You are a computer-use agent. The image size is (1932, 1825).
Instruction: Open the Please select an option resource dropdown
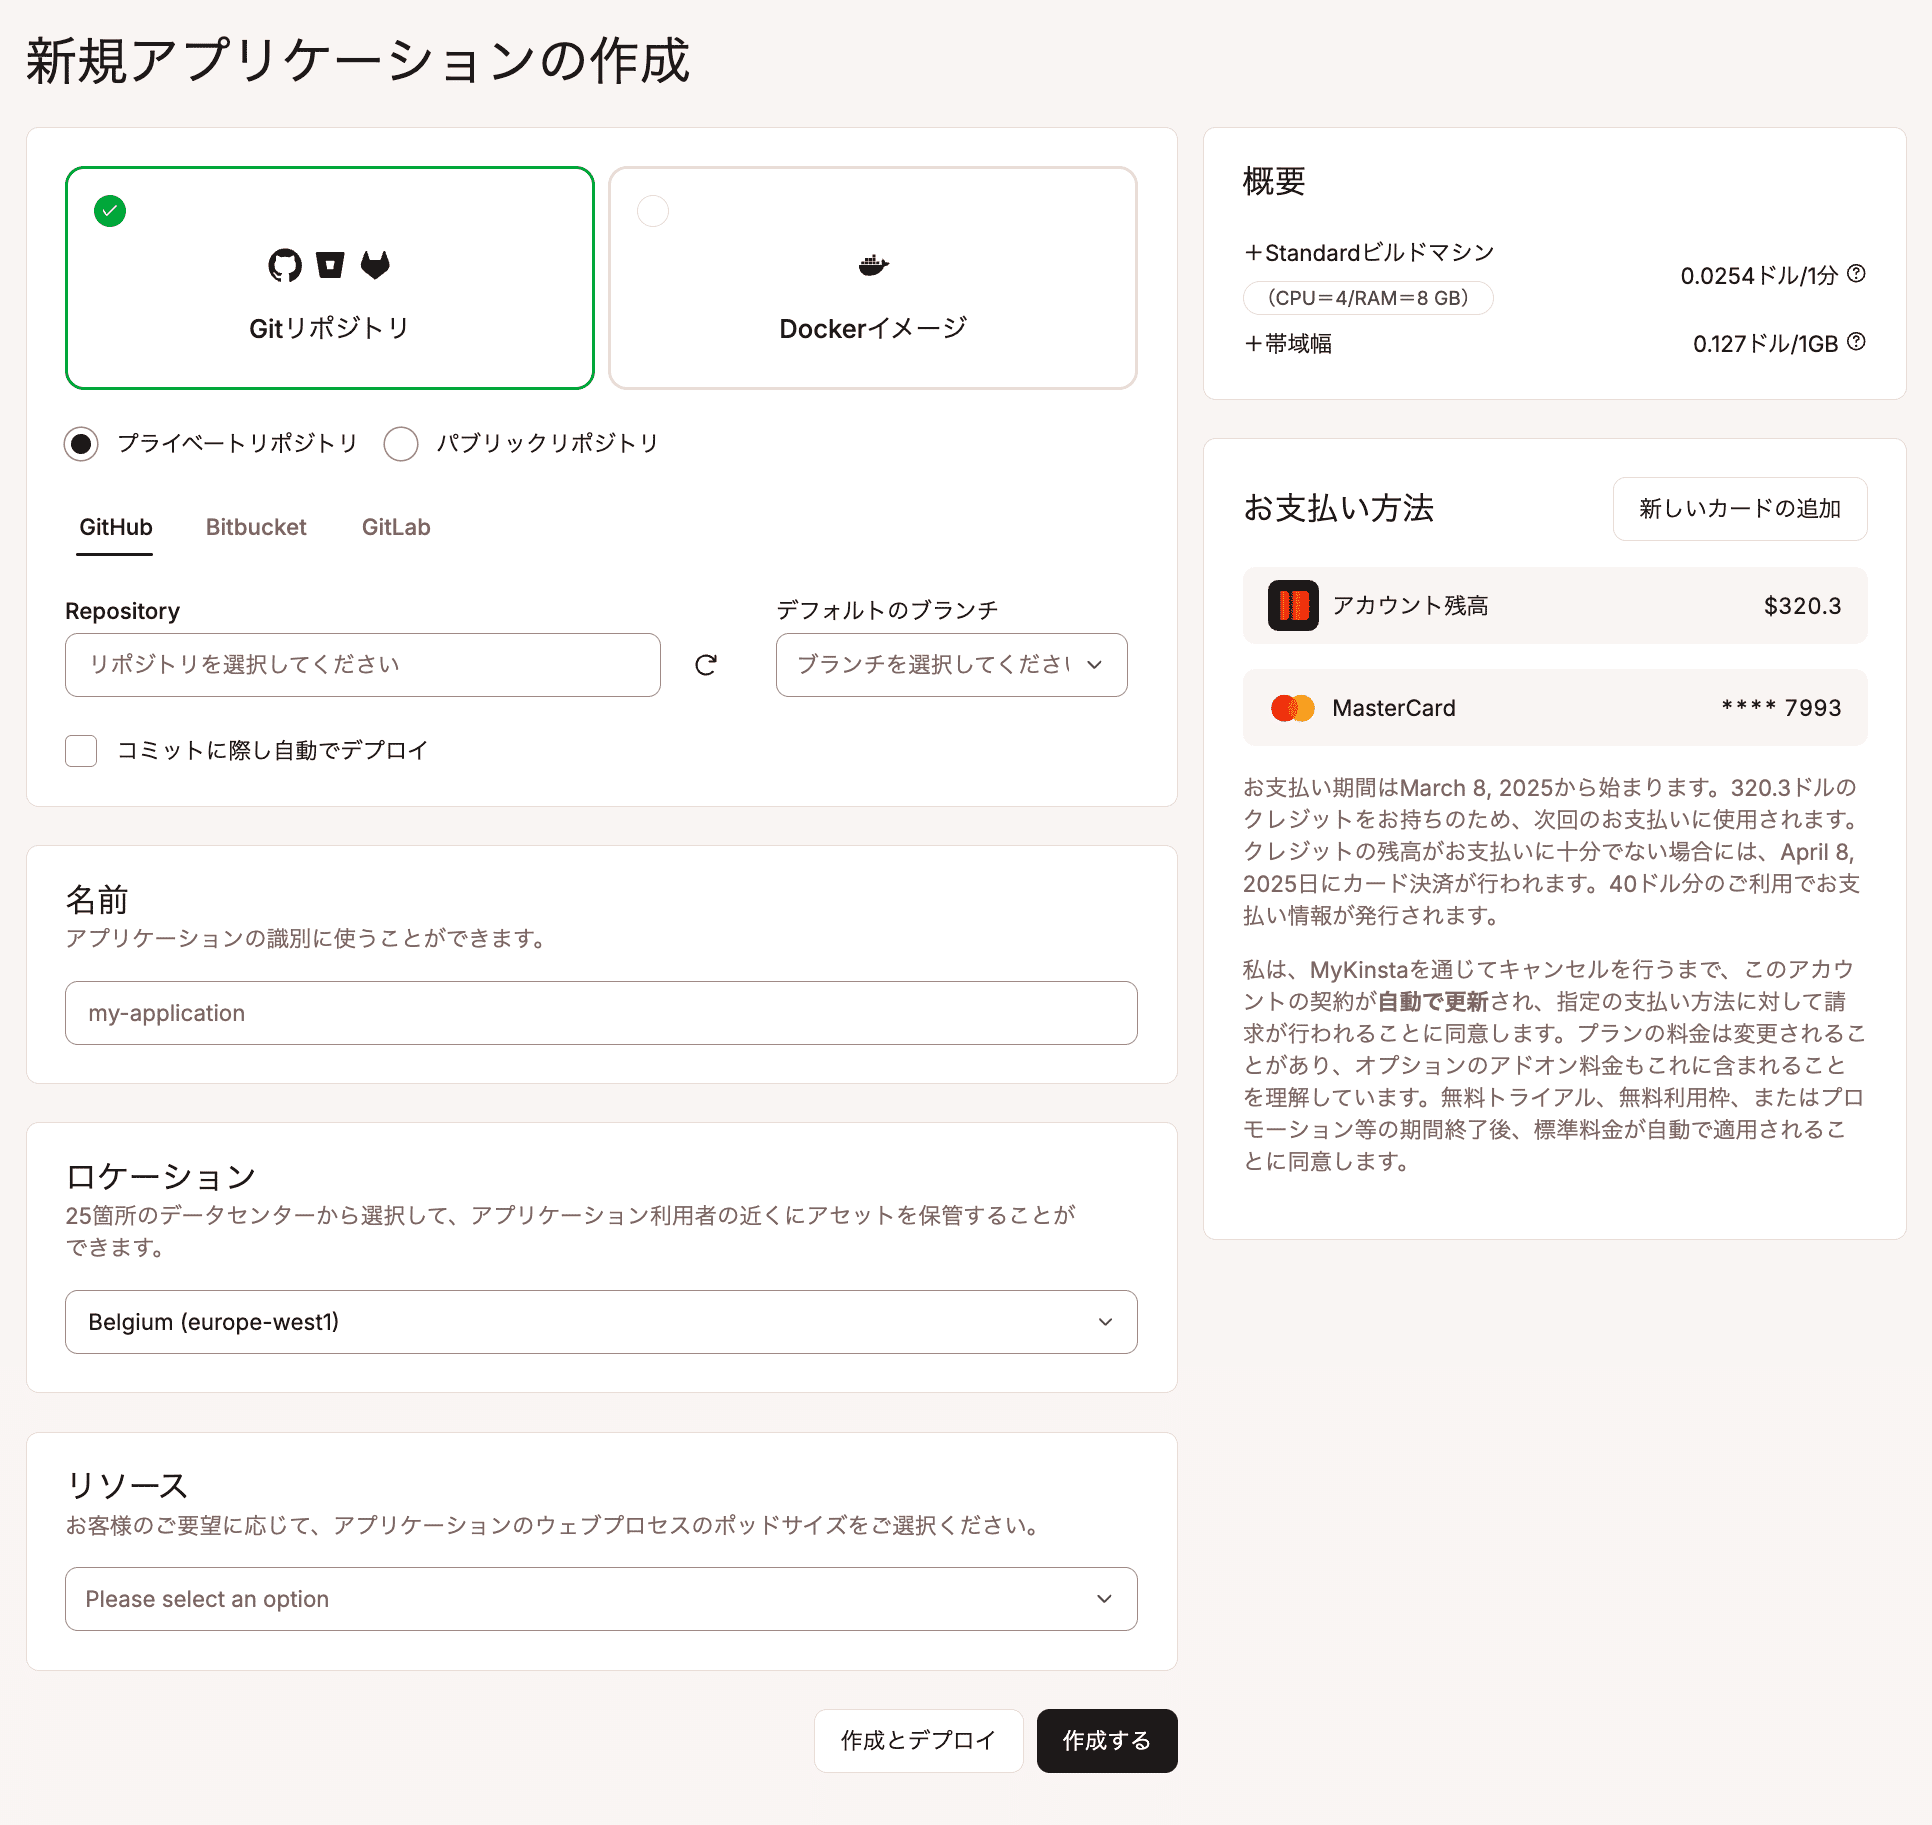pyautogui.click(x=601, y=1599)
